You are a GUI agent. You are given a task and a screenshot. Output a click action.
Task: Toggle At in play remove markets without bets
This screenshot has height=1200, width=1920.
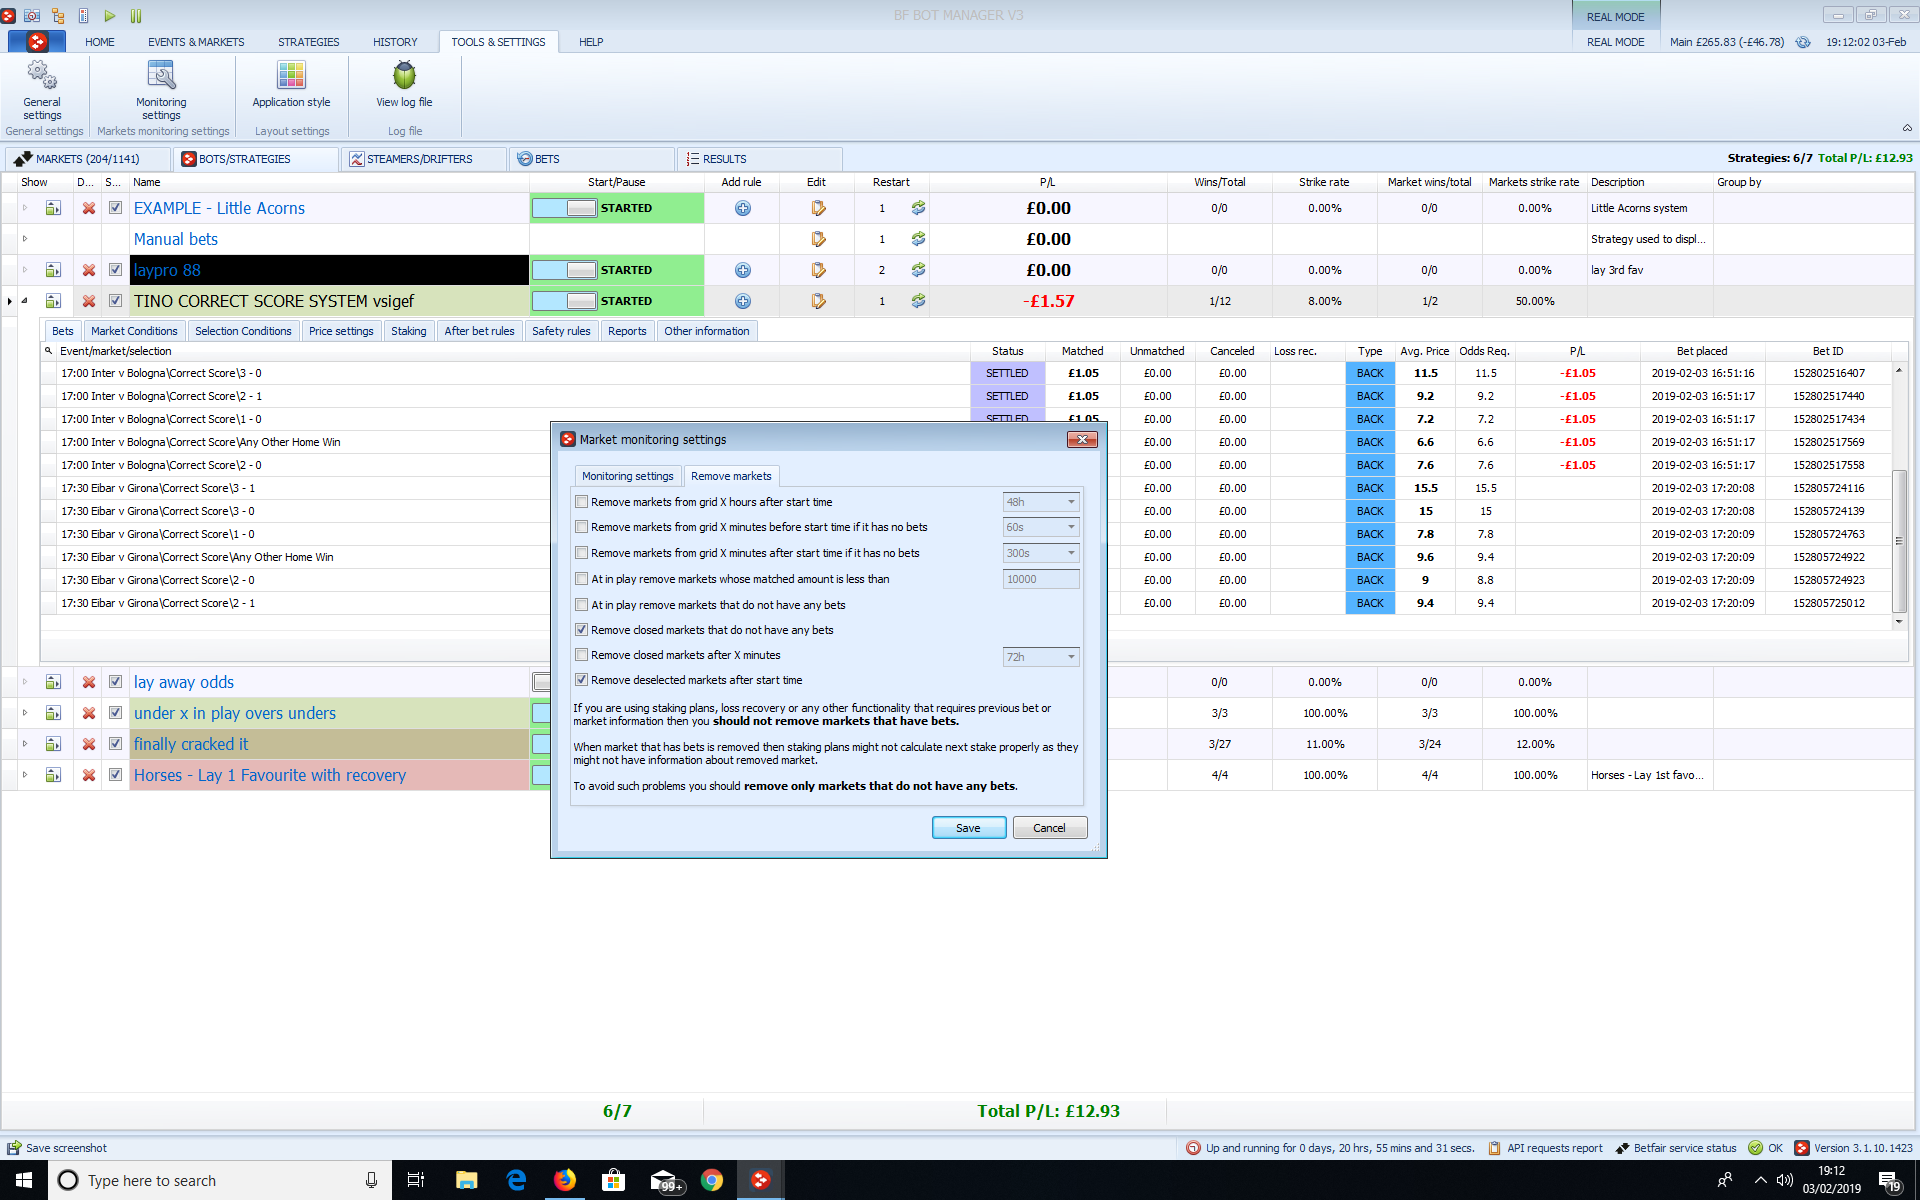tap(581, 605)
